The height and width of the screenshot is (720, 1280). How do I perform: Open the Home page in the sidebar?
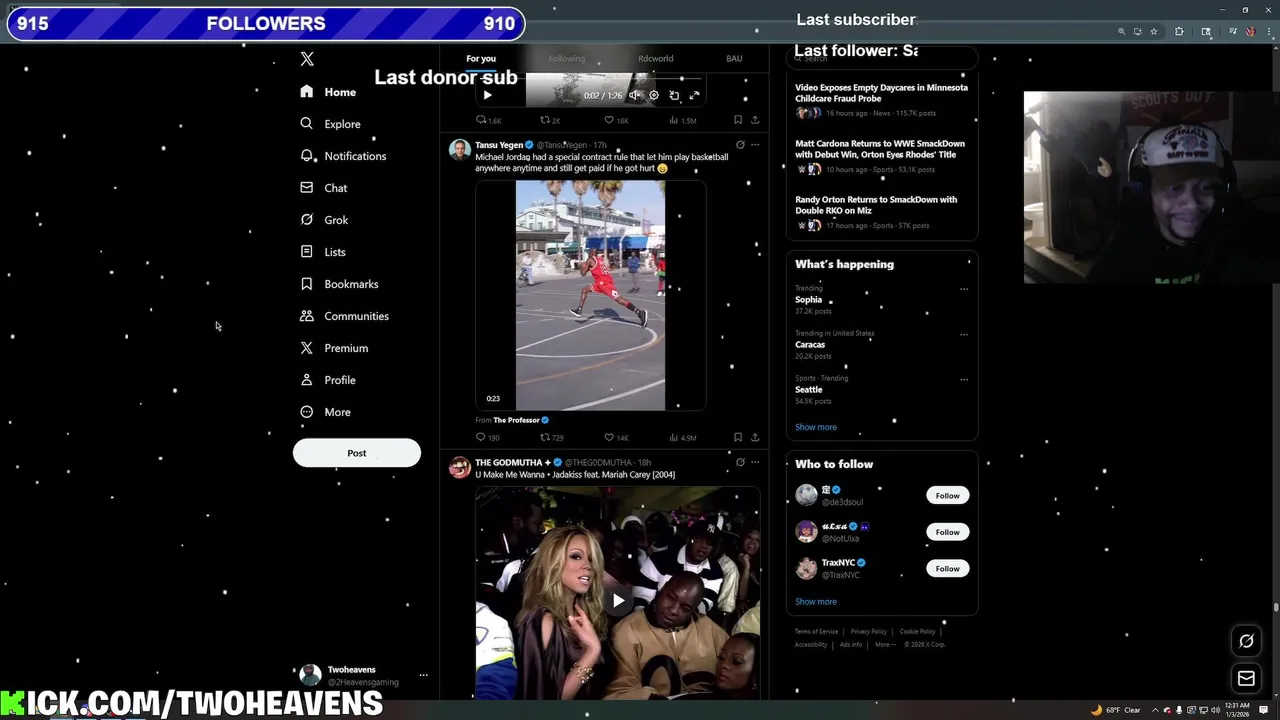tap(329, 92)
